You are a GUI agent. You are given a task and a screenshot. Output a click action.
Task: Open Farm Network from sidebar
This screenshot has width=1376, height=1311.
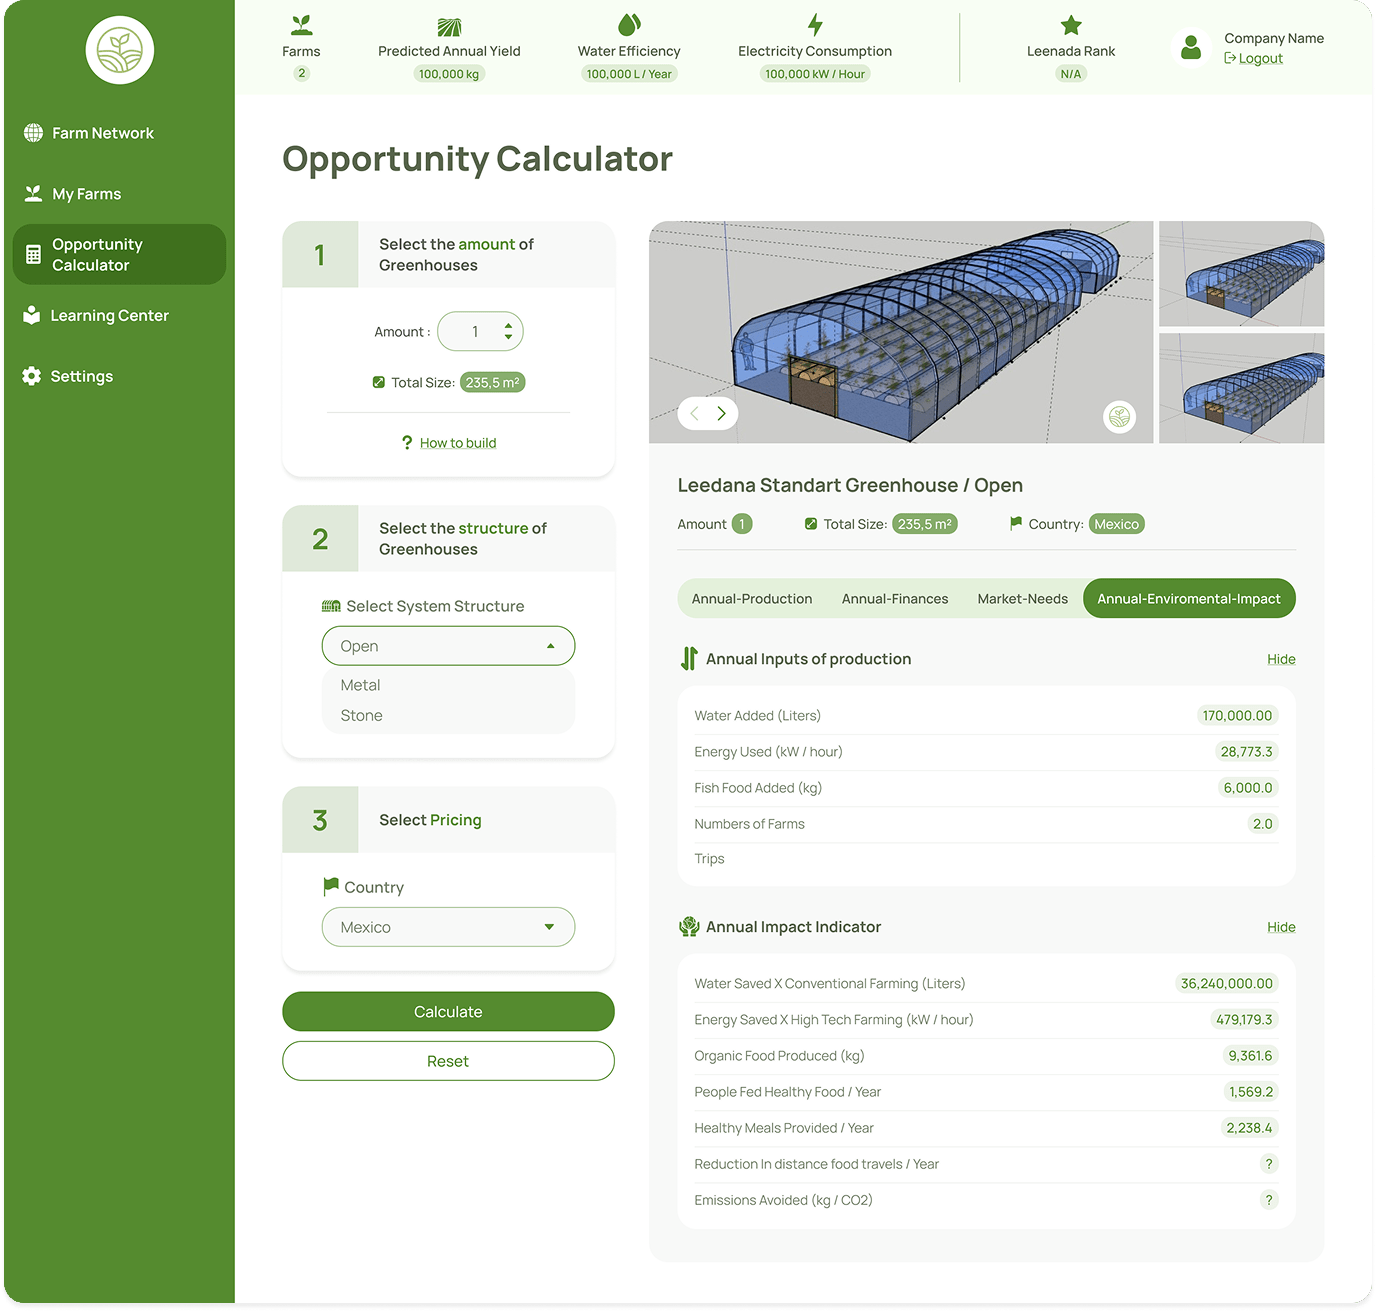[103, 133]
